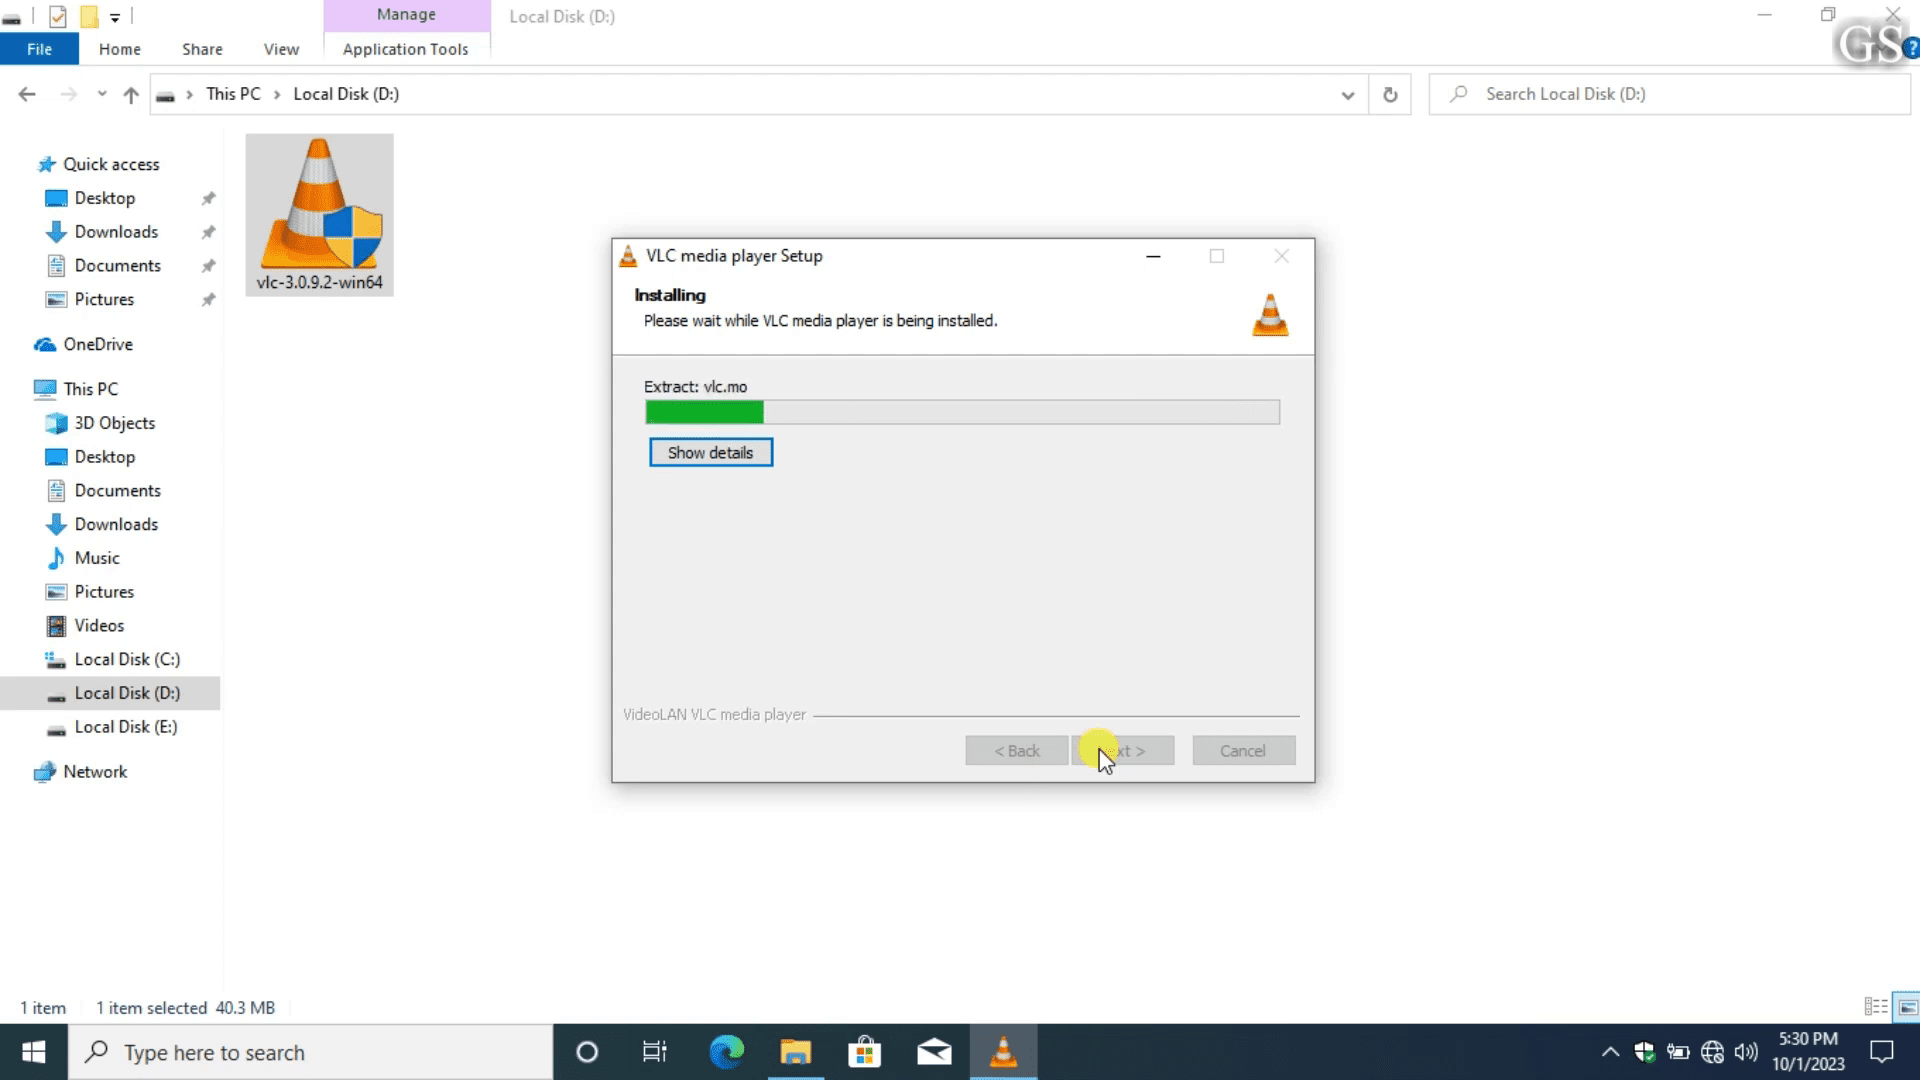Open Local Disk (E:) in sidebar

pos(126,727)
